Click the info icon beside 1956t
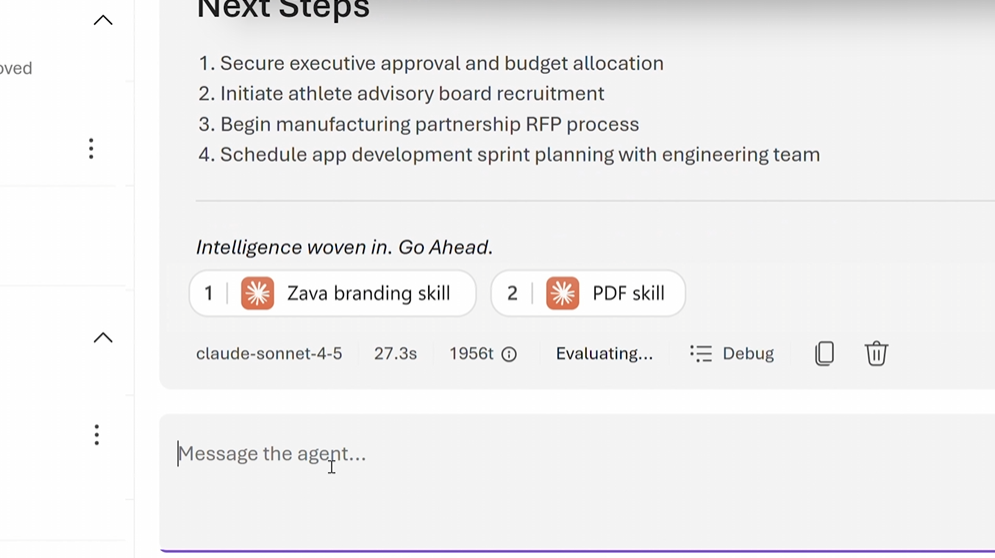 tap(509, 354)
